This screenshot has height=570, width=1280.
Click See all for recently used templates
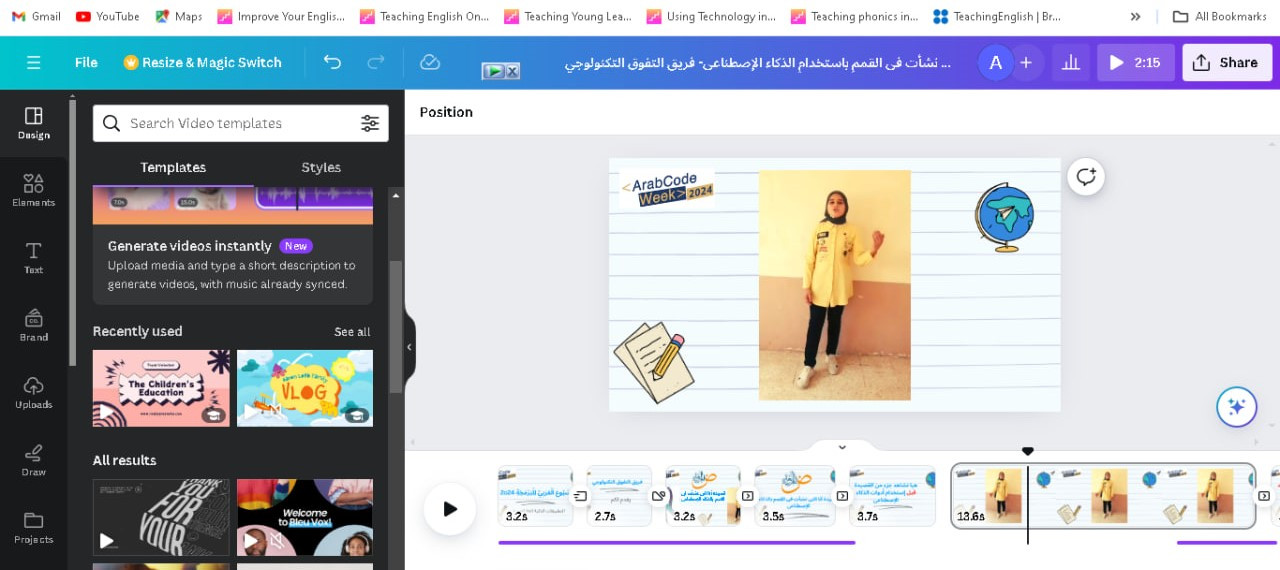click(x=352, y=332)
